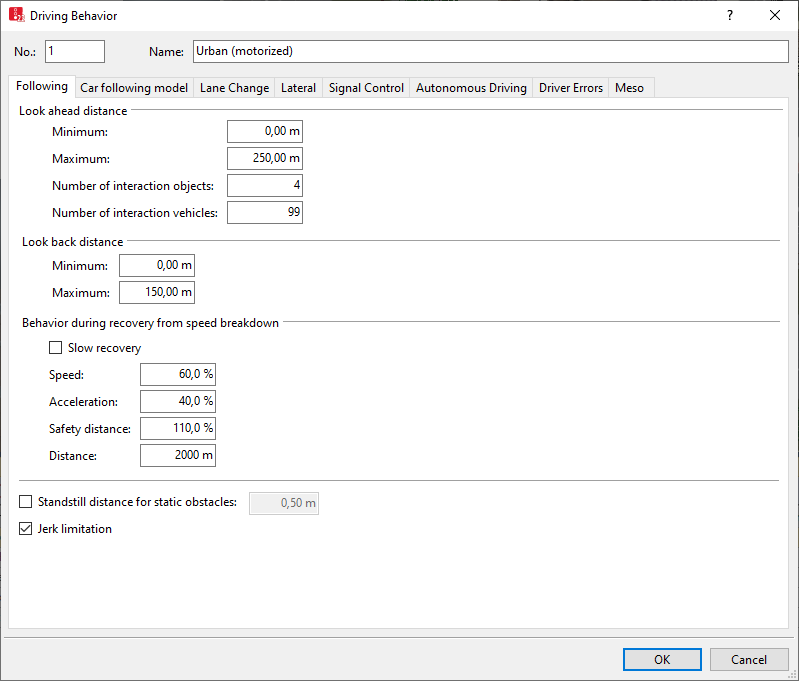Close the Driving Behavior dialog

pyautogui.click(x=774, y=15)
